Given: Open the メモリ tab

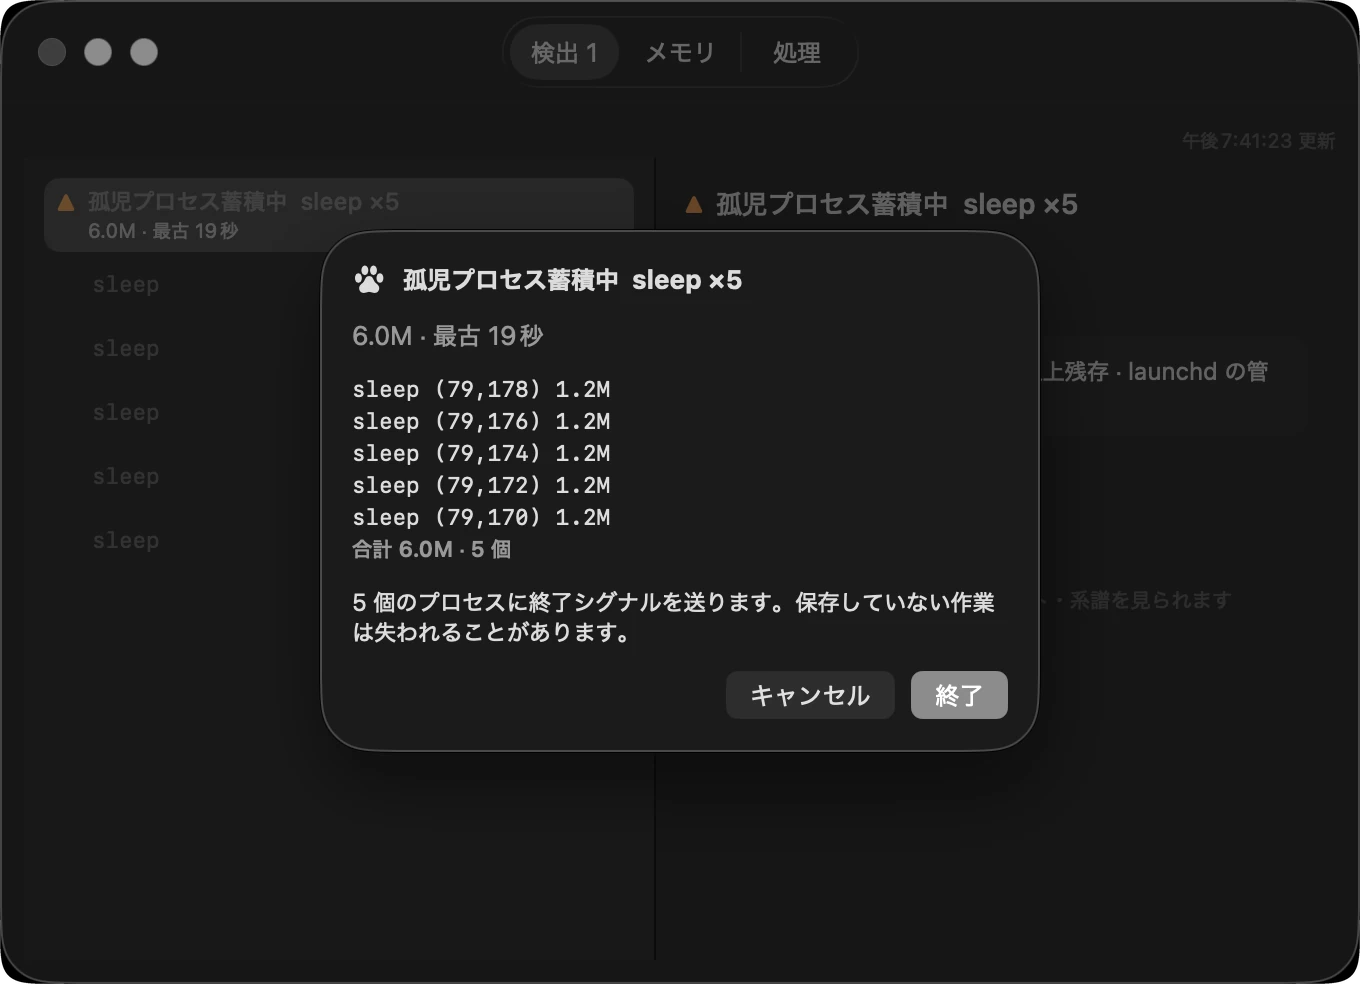Looking at the screenshot, I should (680, 53).
